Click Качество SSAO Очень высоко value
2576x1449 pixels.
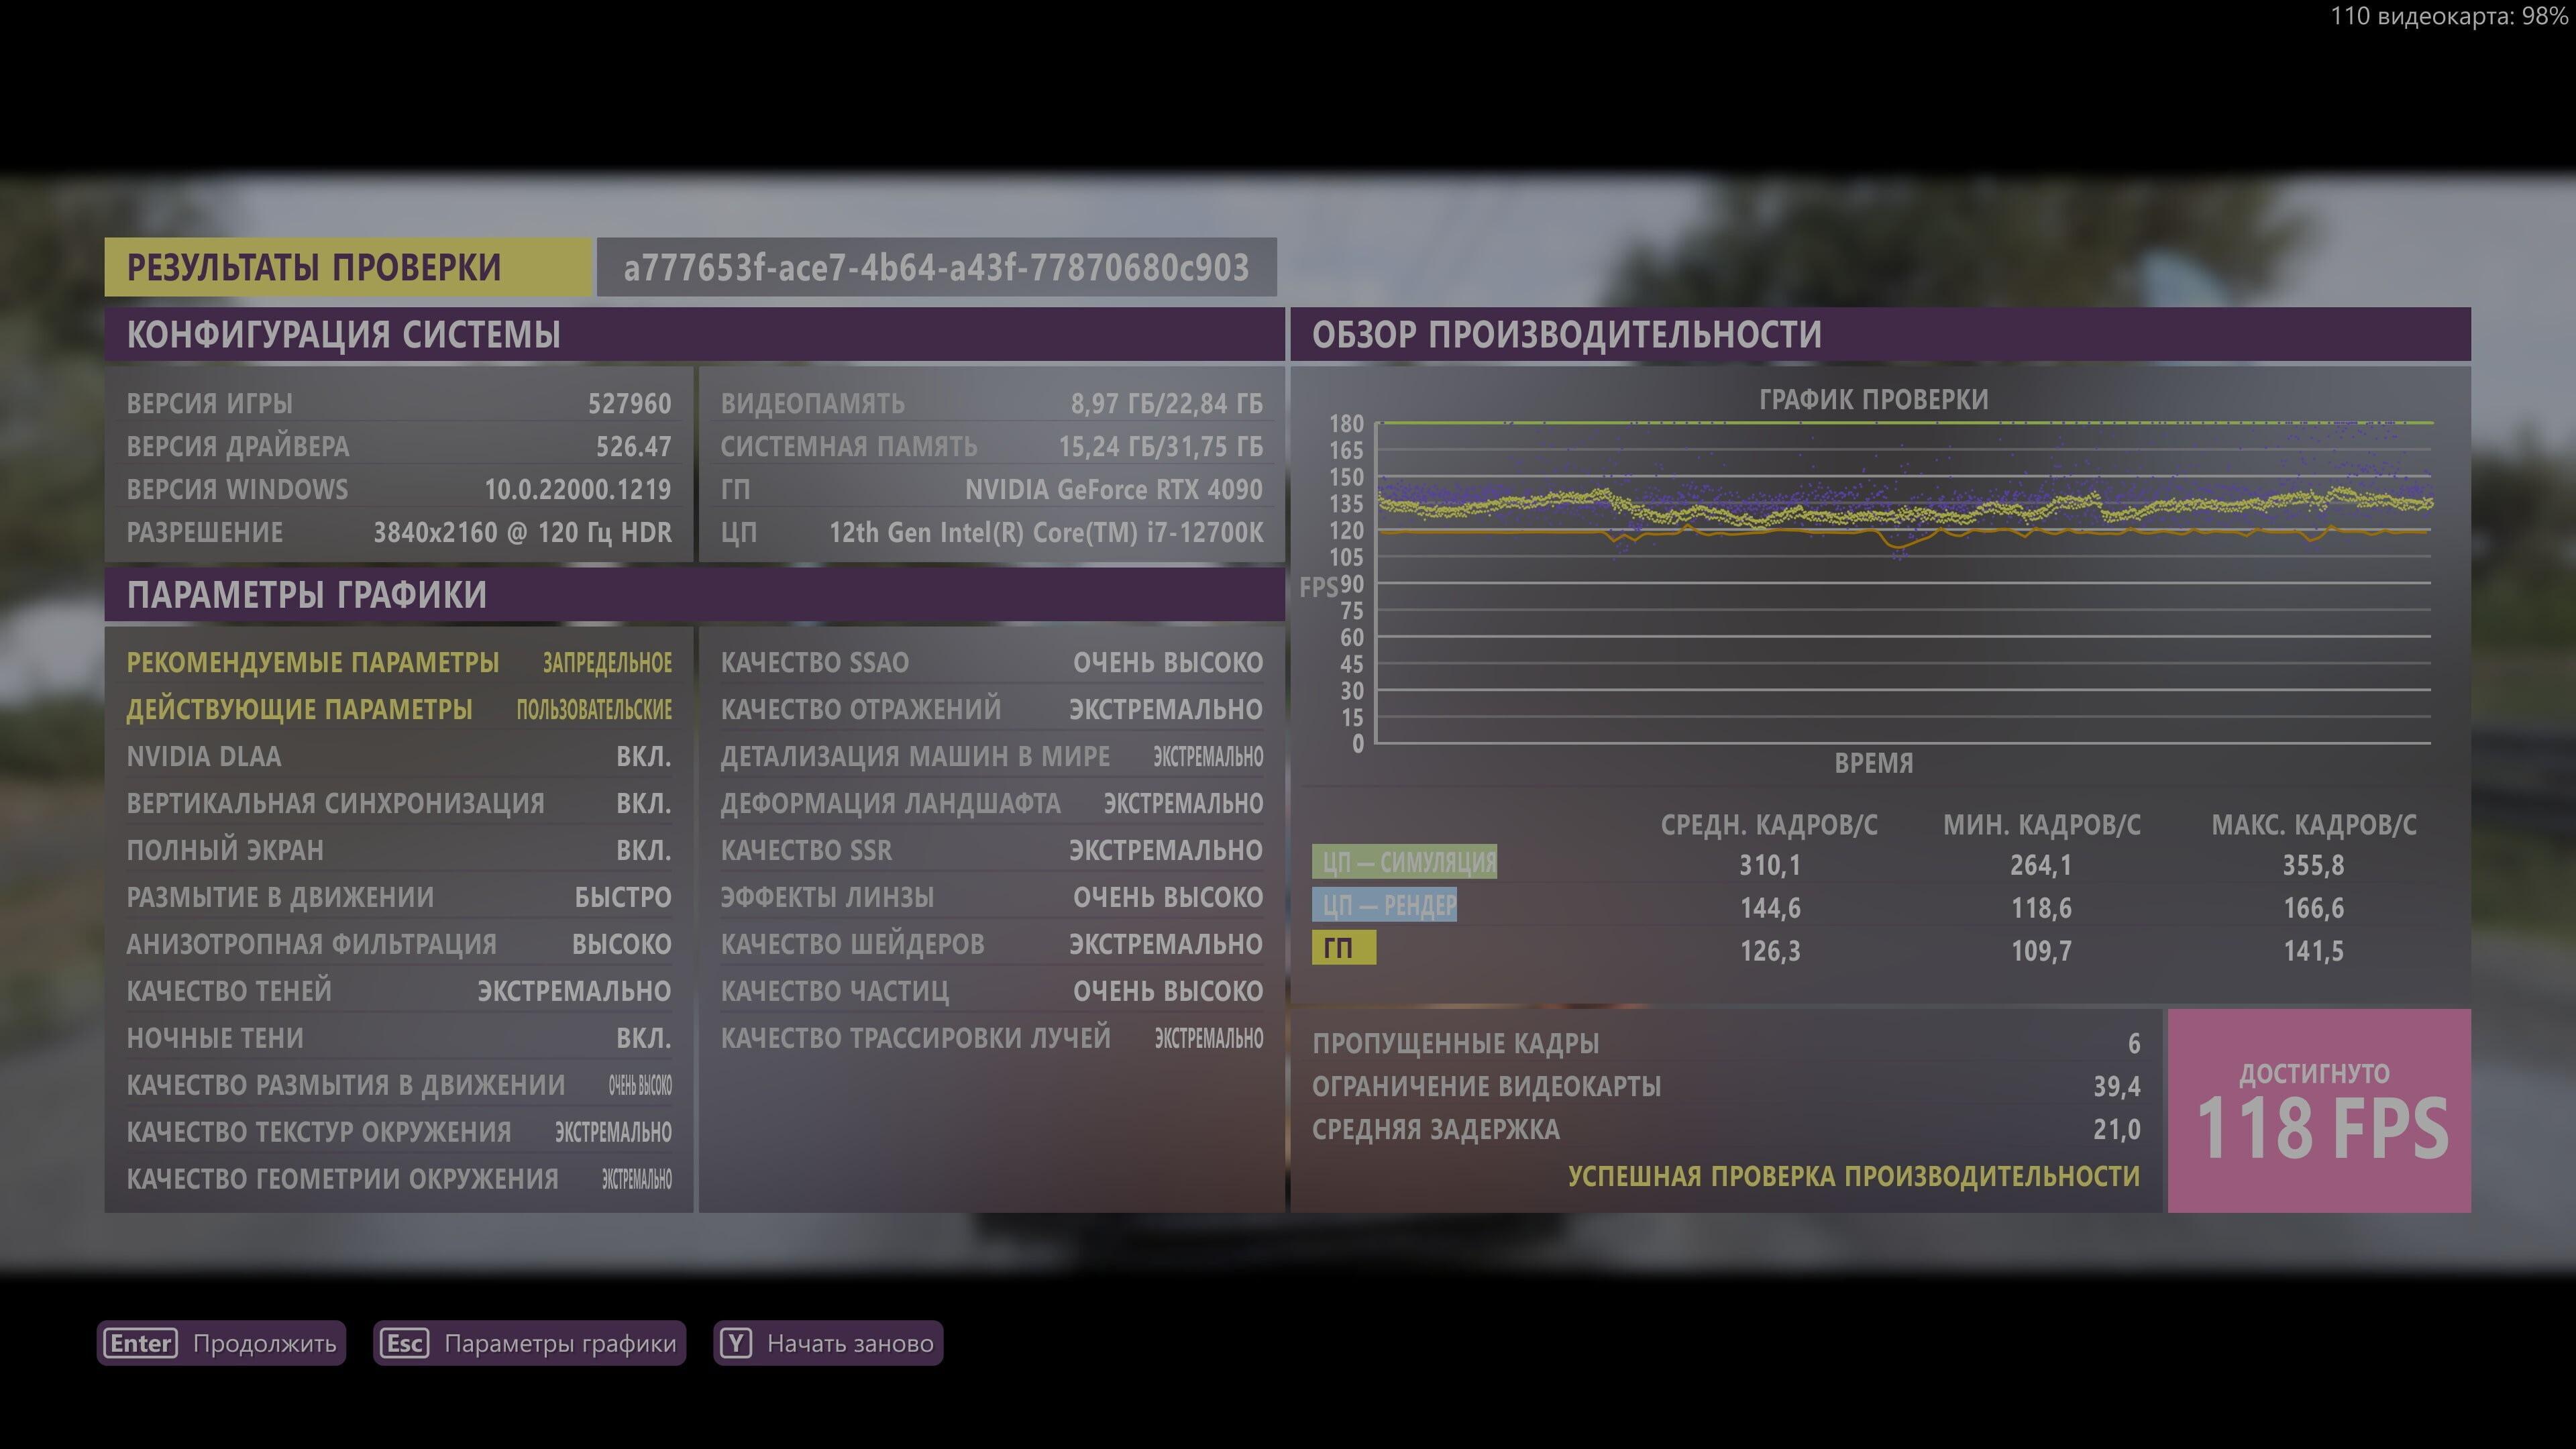click(x=1167, y=663)
